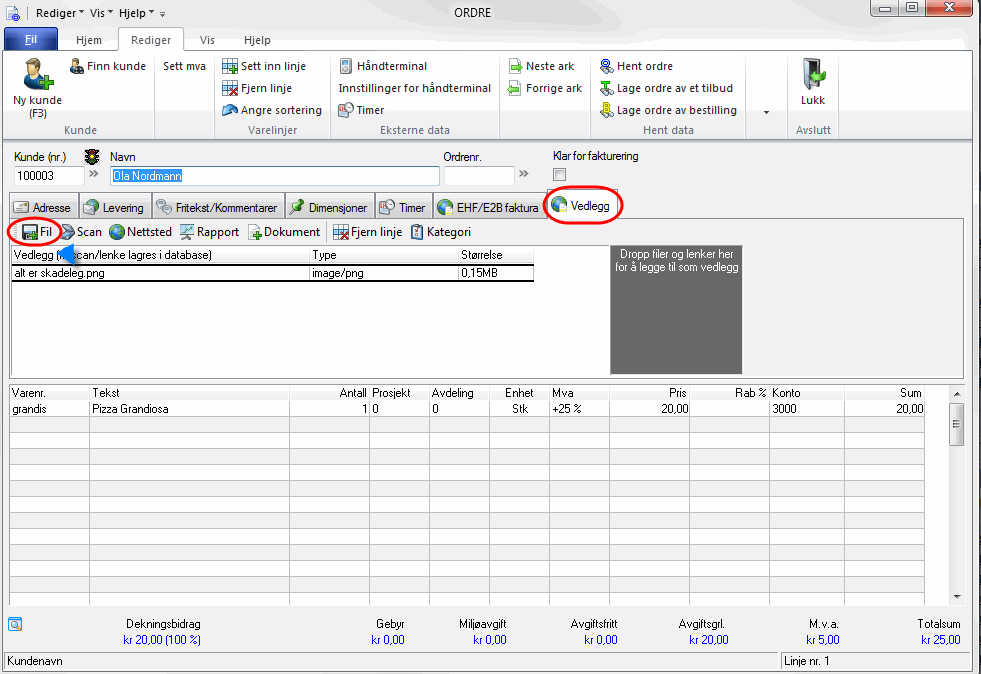Click the Lukk exit icon
Image resolution: width=981 pixels, height=674 pixels.
pyautogui.click(x=812, y=76)
